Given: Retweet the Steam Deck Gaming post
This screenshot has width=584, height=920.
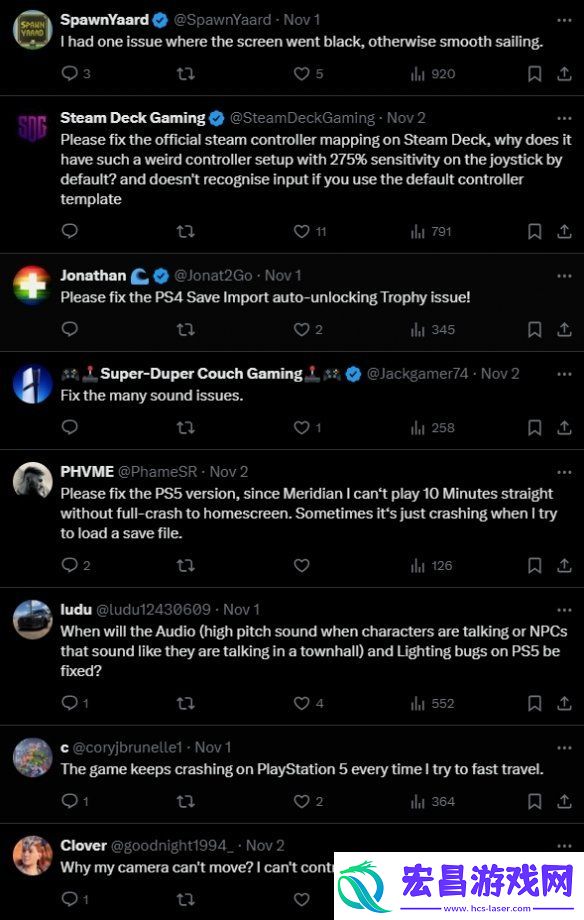Looking at the screenshot, I should [185, 231].
